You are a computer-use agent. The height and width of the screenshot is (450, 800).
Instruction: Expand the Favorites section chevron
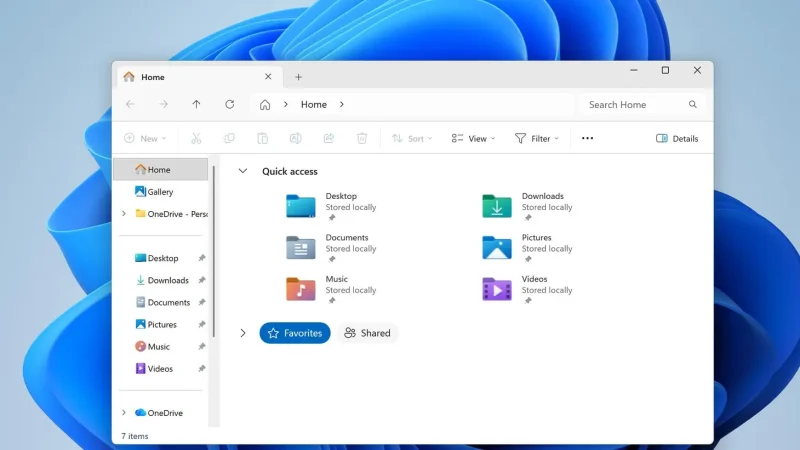tap(243, 333)
